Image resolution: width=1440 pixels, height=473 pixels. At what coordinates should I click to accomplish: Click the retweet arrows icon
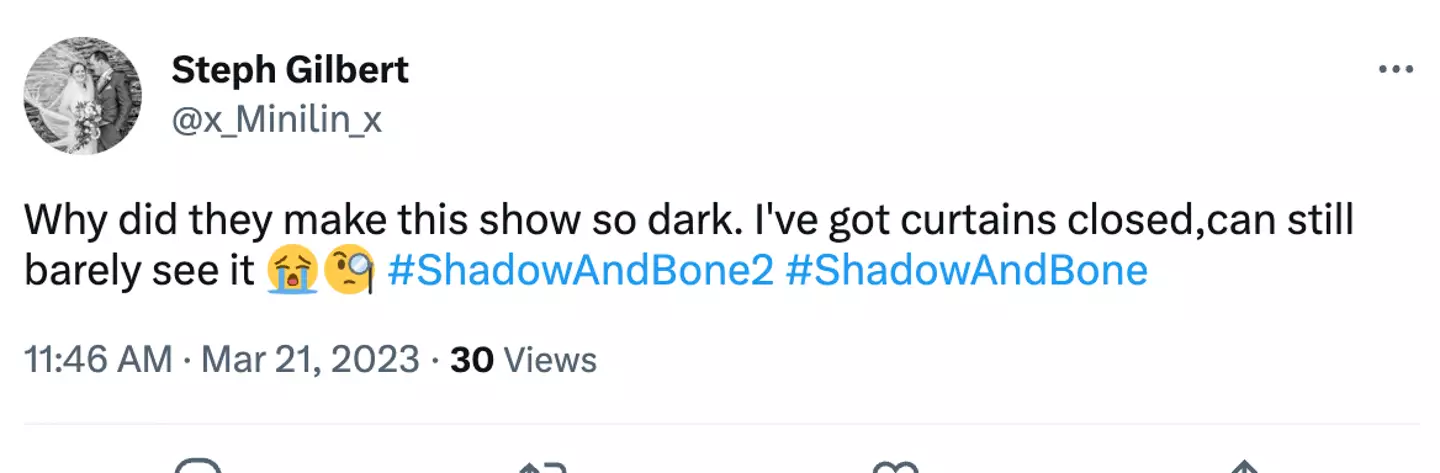click(544, 466)
